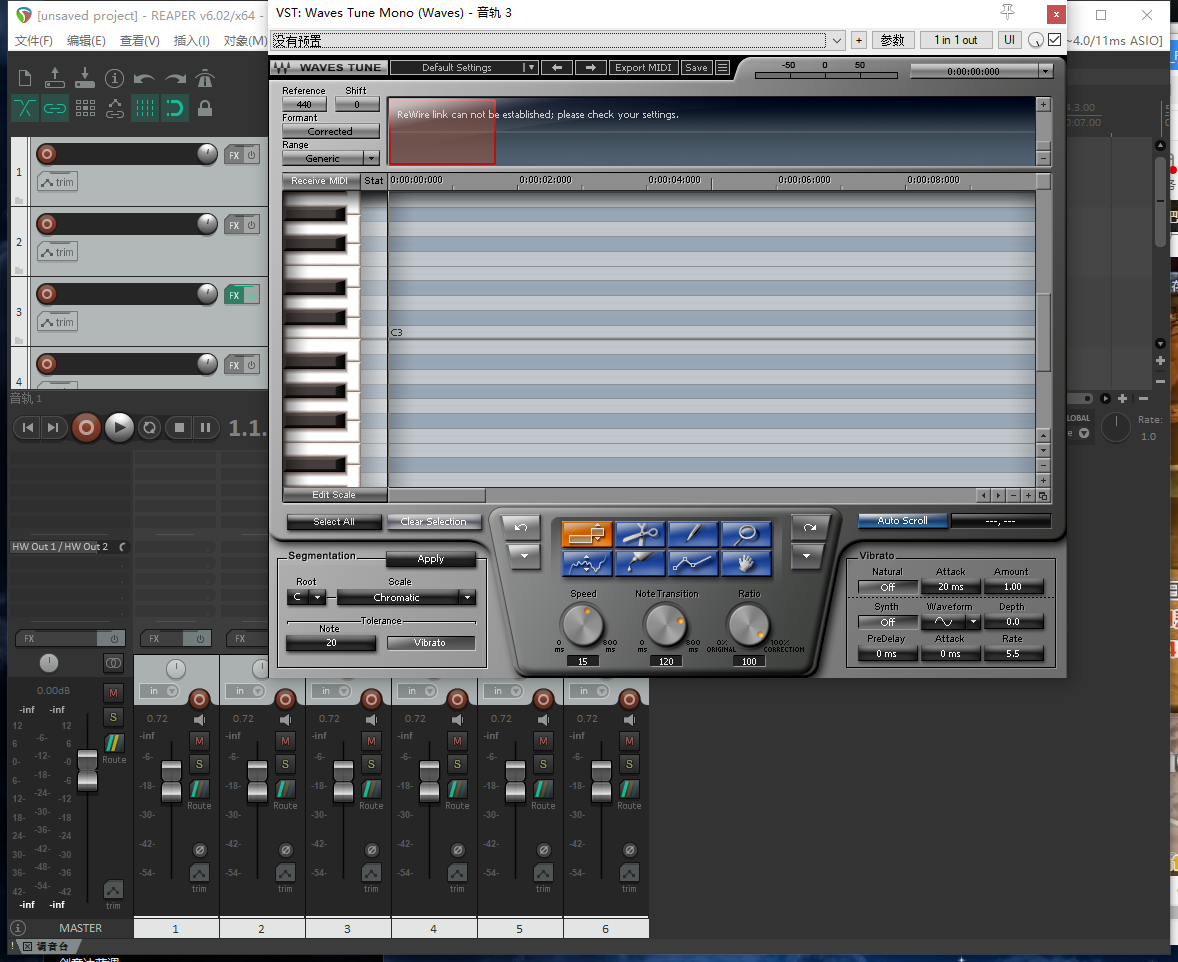Click the Clear Selection button
Image resolution: width=1178 pixels, height=962 pixels.
[433, 522]
